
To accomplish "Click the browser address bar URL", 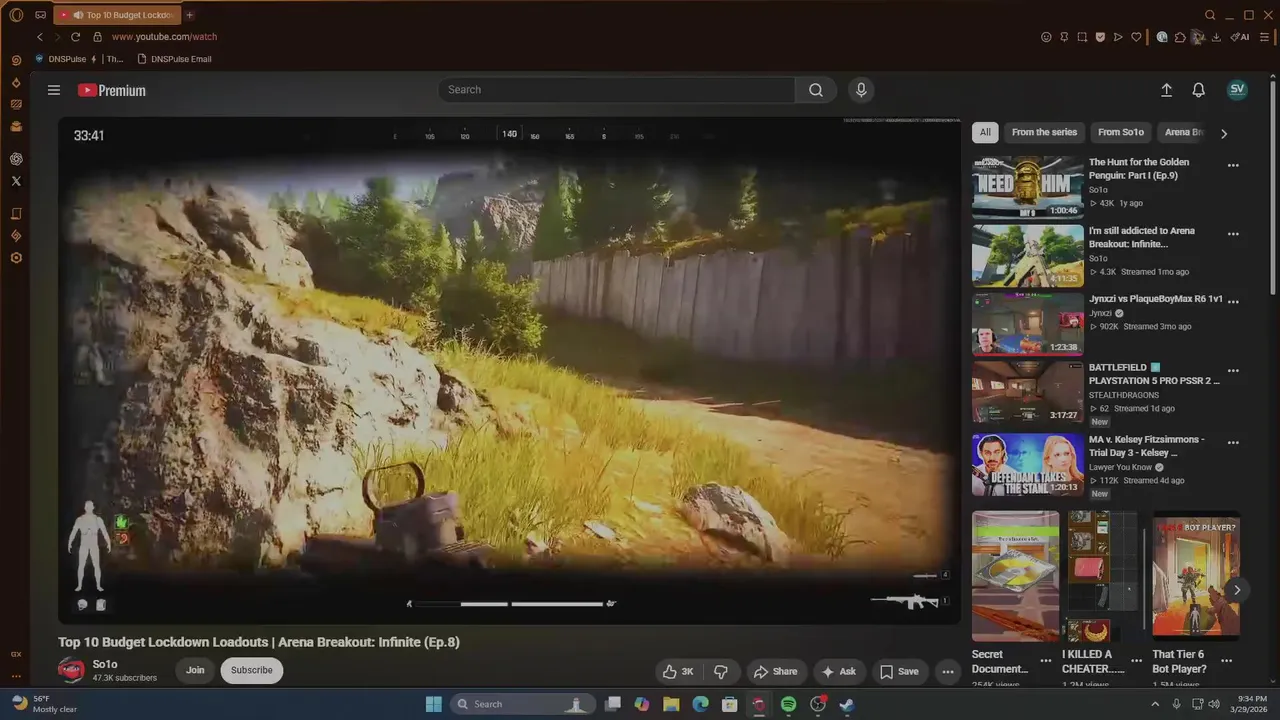I will [x=164, y=37].
